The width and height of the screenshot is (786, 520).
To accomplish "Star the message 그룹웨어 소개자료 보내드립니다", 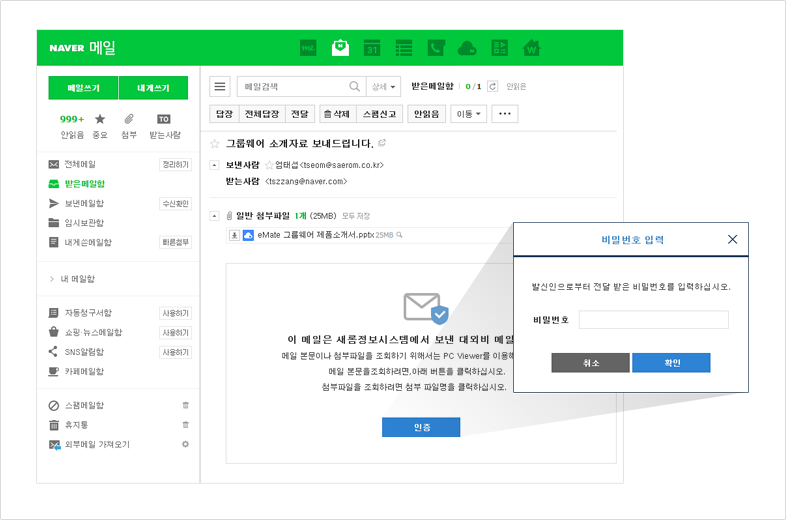I will (214, 144).
